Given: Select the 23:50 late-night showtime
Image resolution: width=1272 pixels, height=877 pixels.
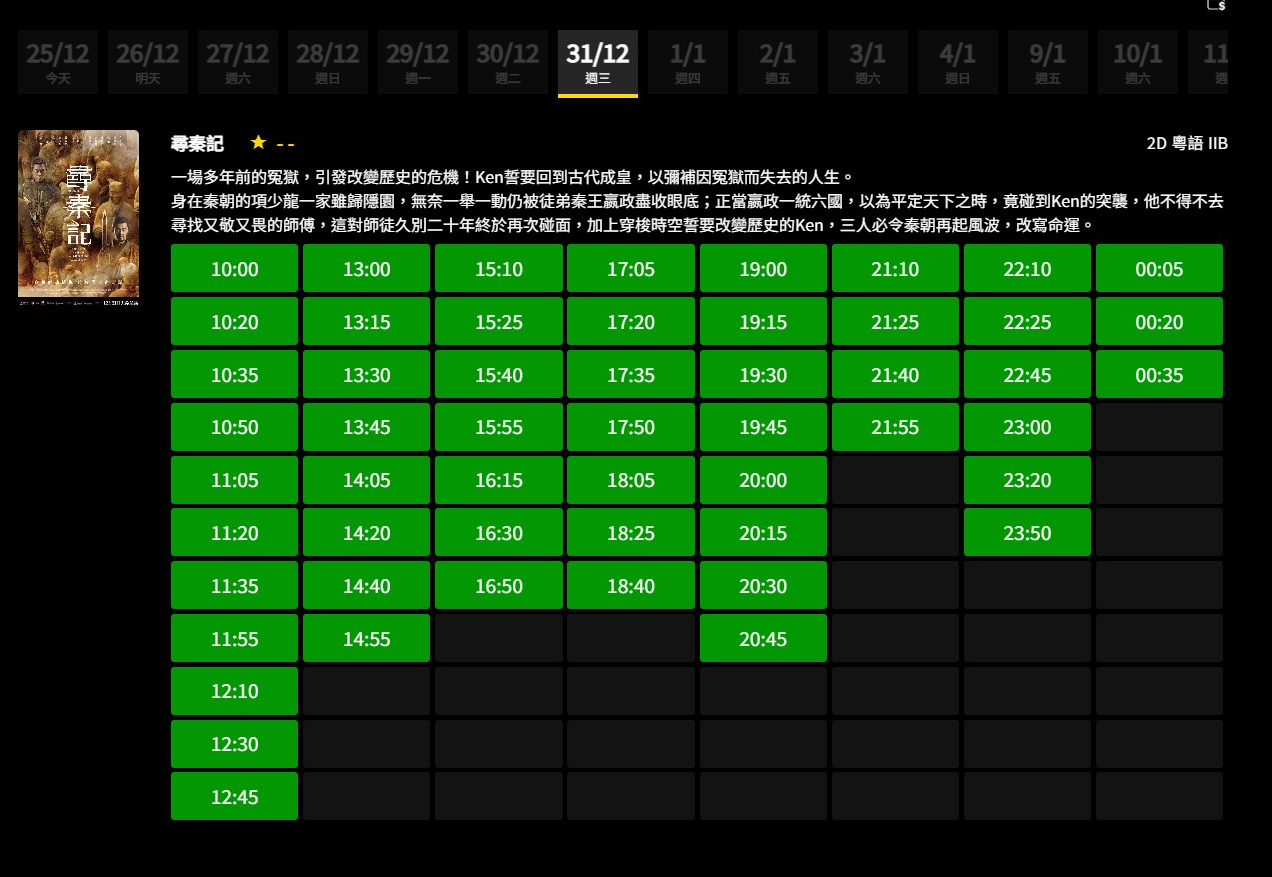Looking at the screenshot, I should pyautogui.click(x=1027, y=533).
